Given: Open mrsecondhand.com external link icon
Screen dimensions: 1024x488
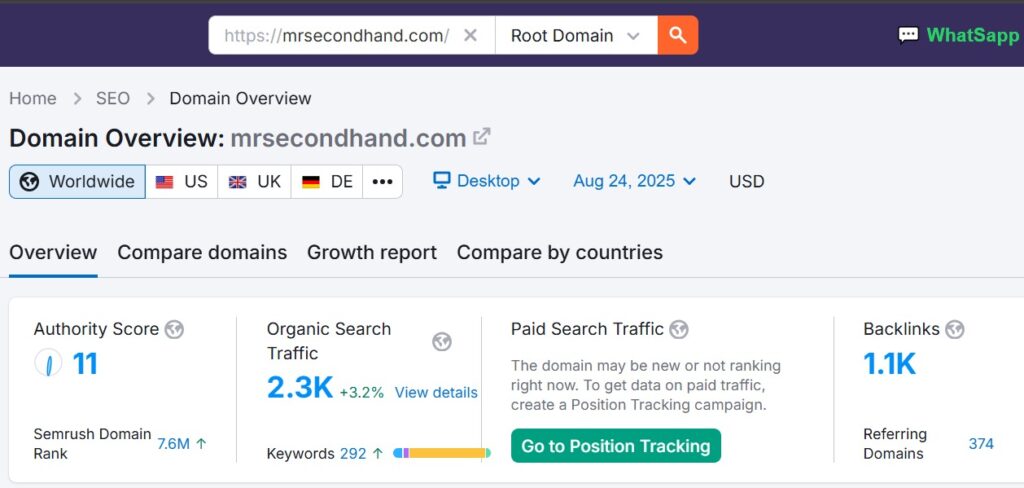Looking at the screenshot, I should (x=482, y=137).
